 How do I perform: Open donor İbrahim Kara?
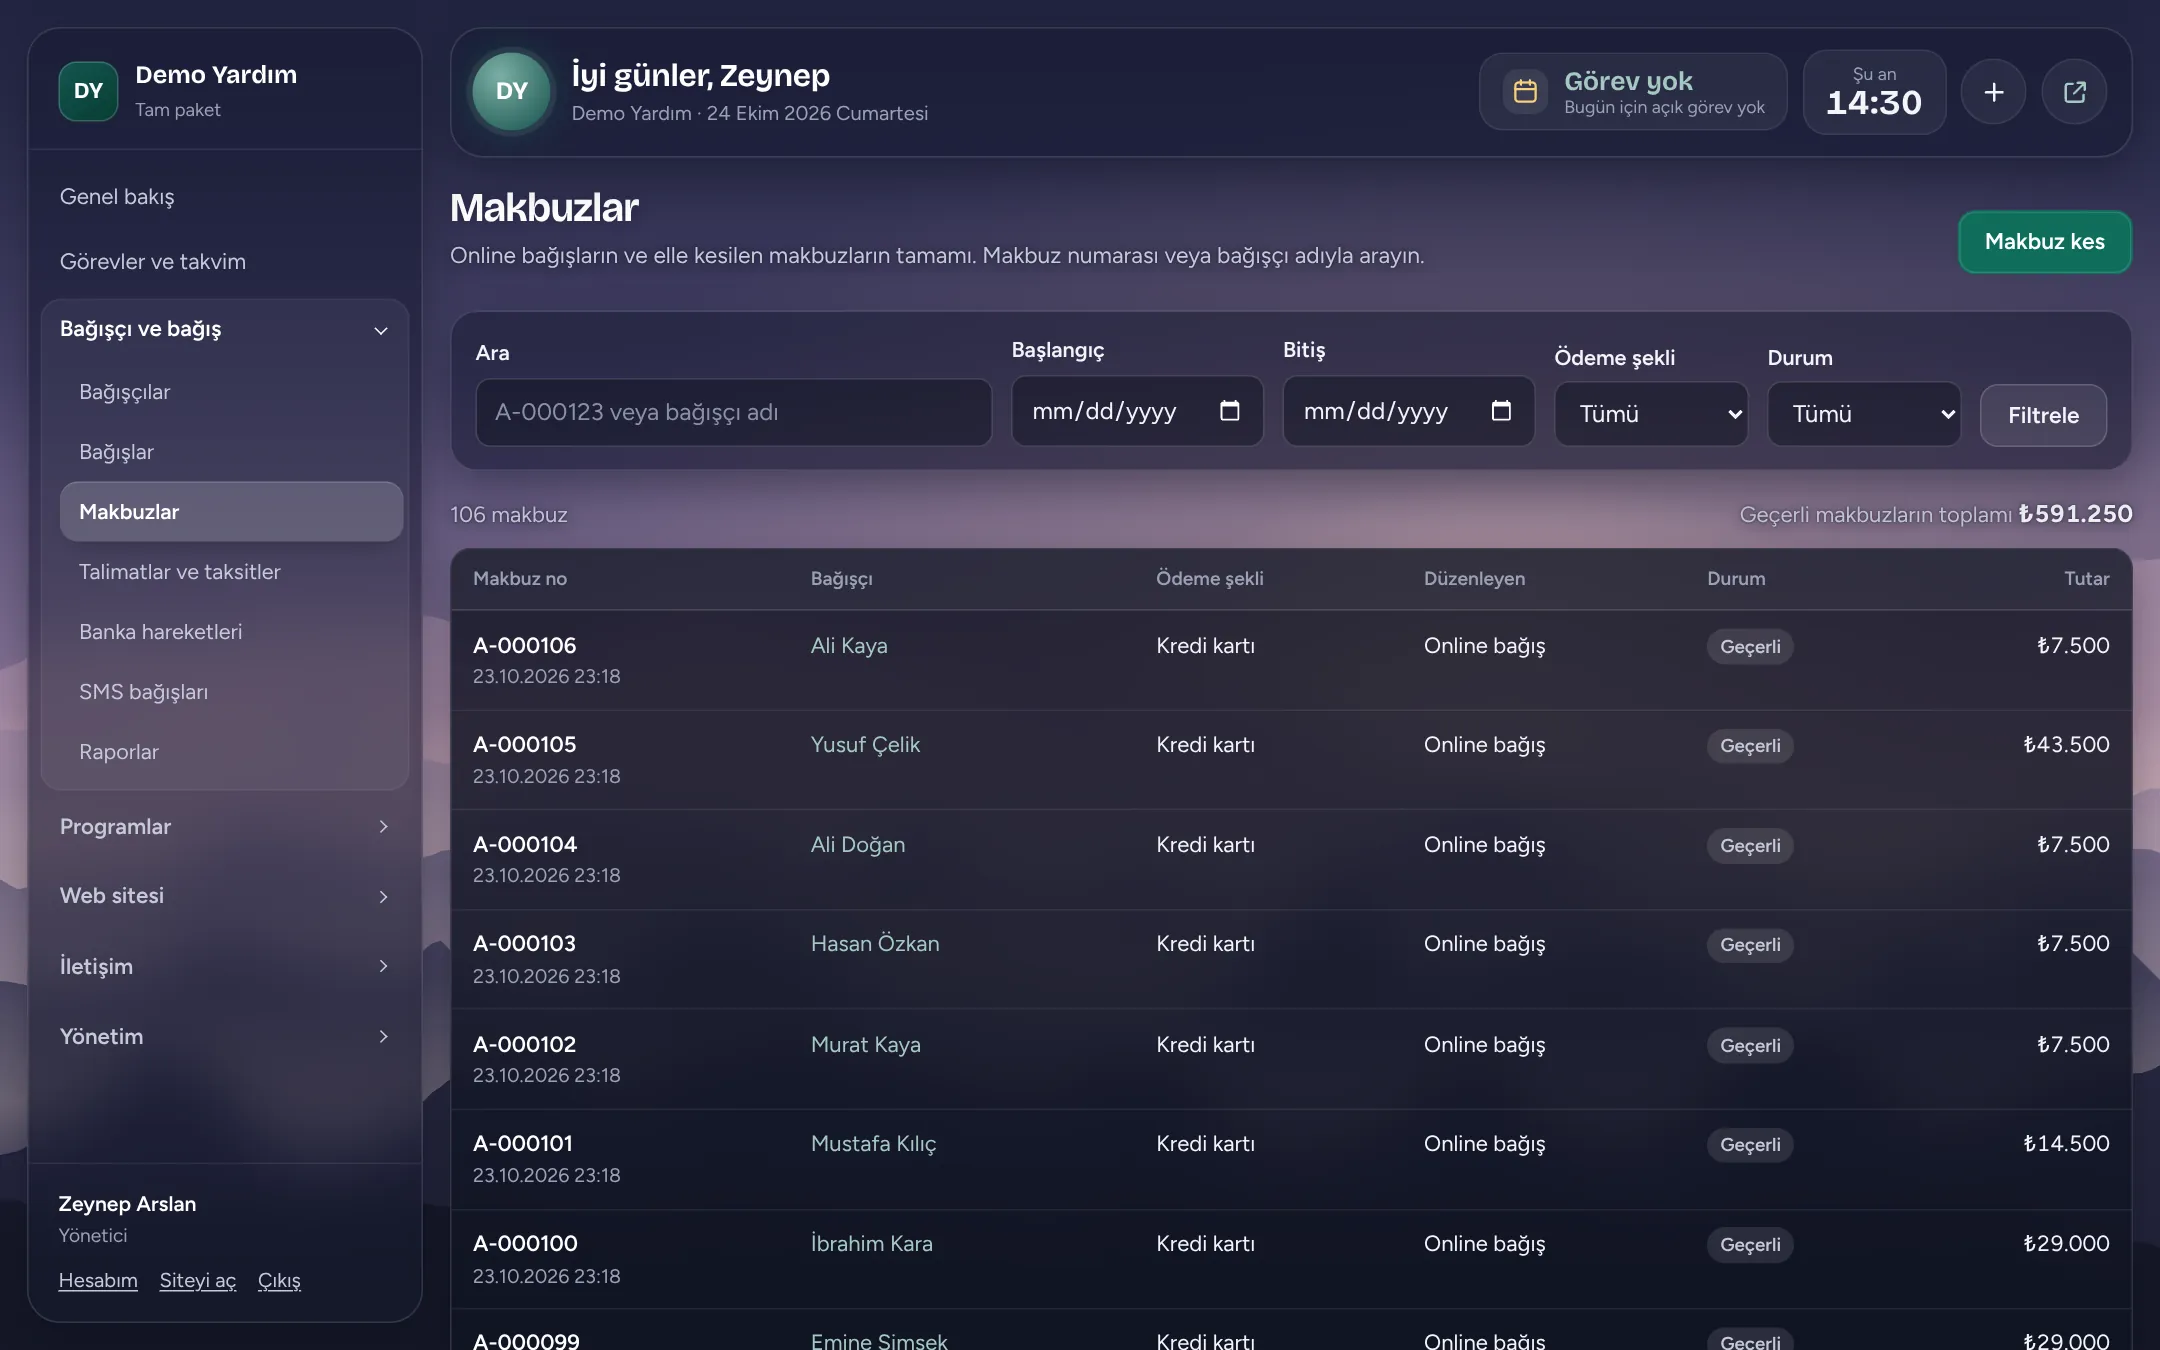pyautogui.click(x=871, y=1244)
